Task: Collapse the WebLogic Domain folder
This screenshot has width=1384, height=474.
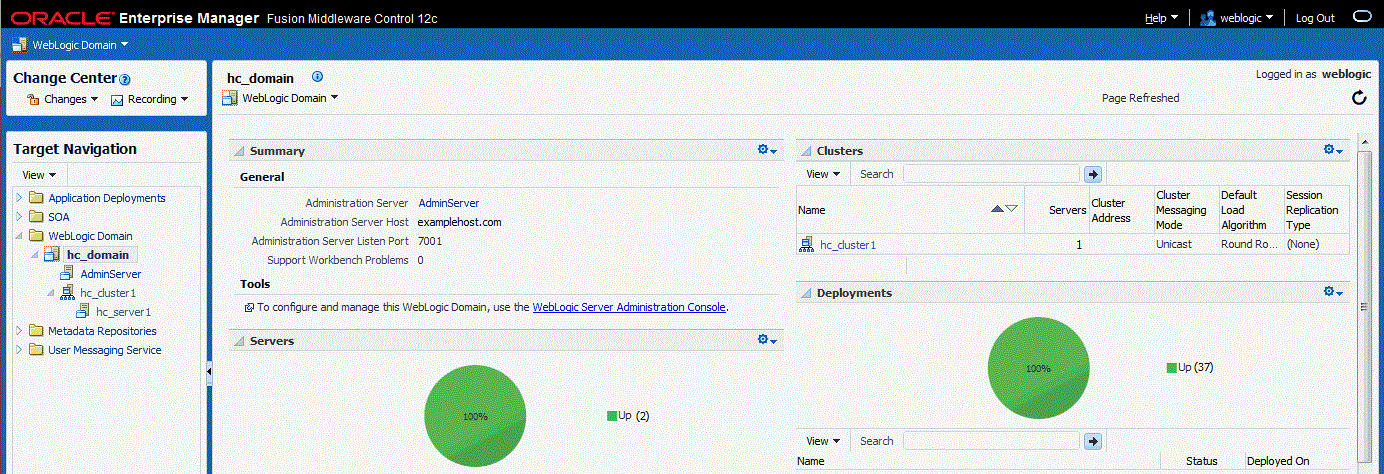Action: [x=19, y=236]
